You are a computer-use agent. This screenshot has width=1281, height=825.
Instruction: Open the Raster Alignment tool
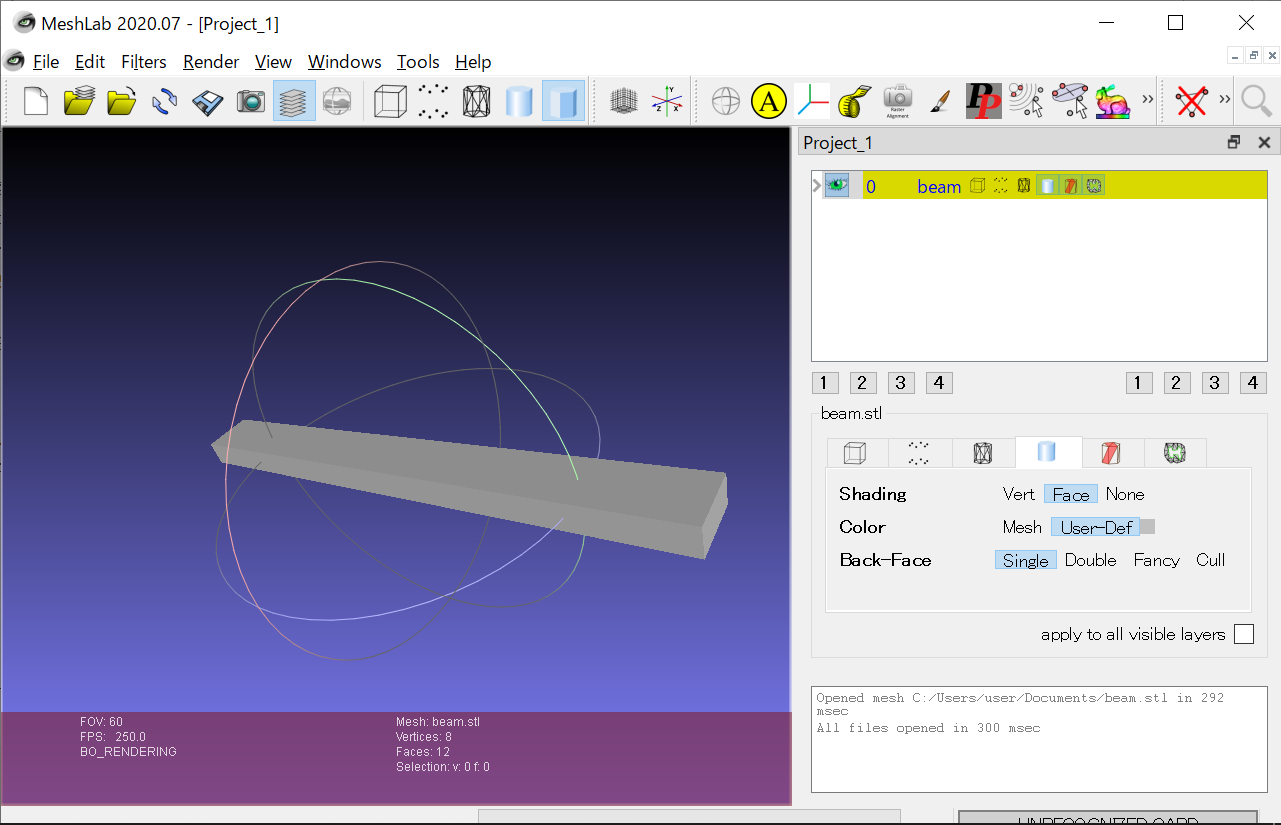pos(897,101)
